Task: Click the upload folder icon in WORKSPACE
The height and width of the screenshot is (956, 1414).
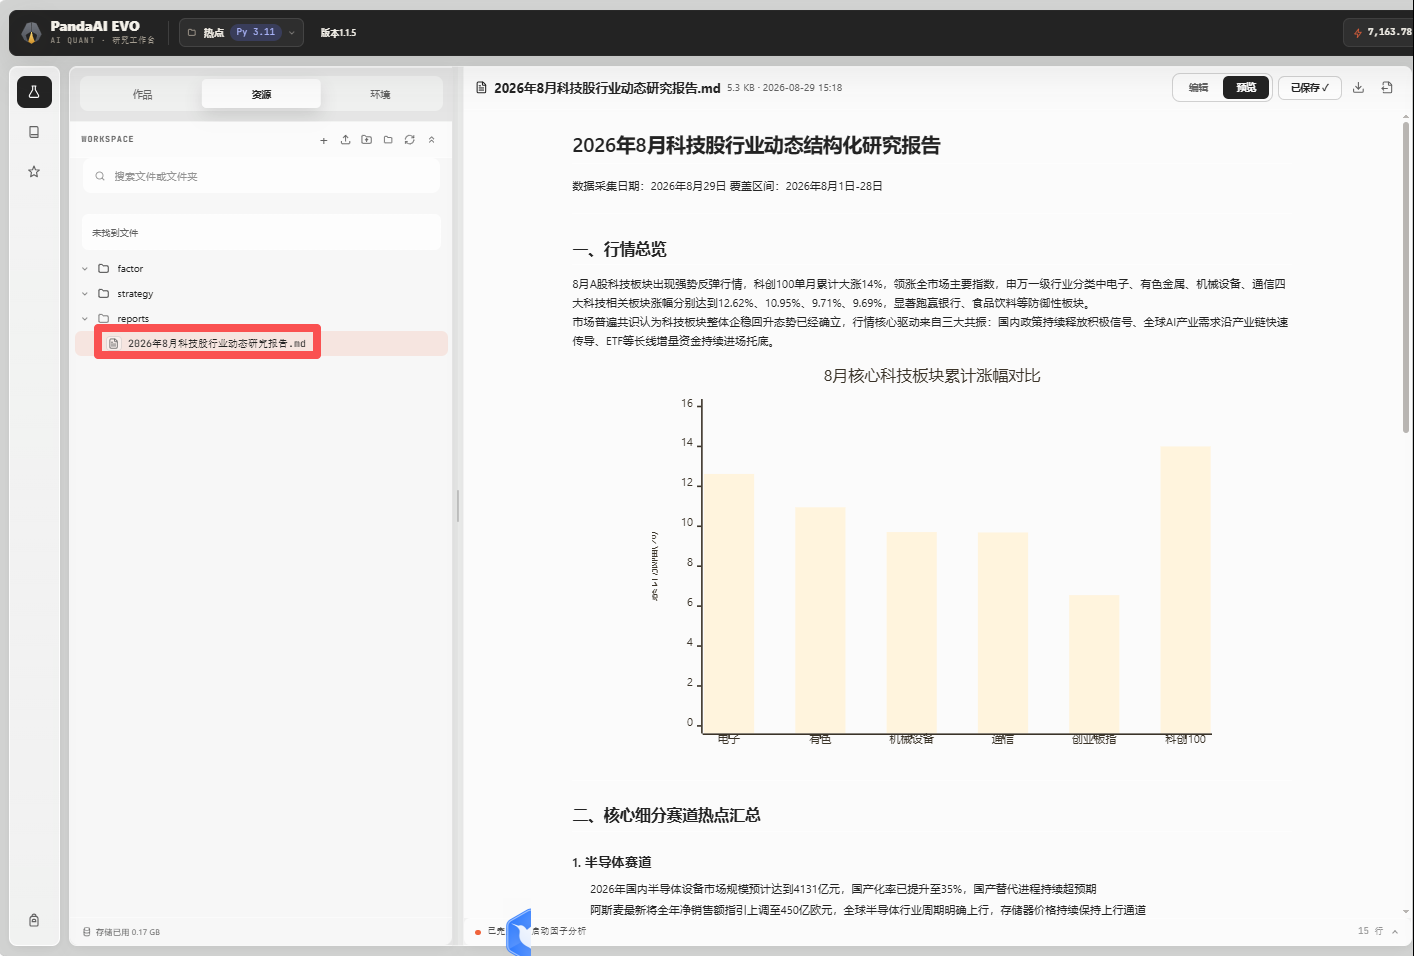Action: click(x=367, y=140)
